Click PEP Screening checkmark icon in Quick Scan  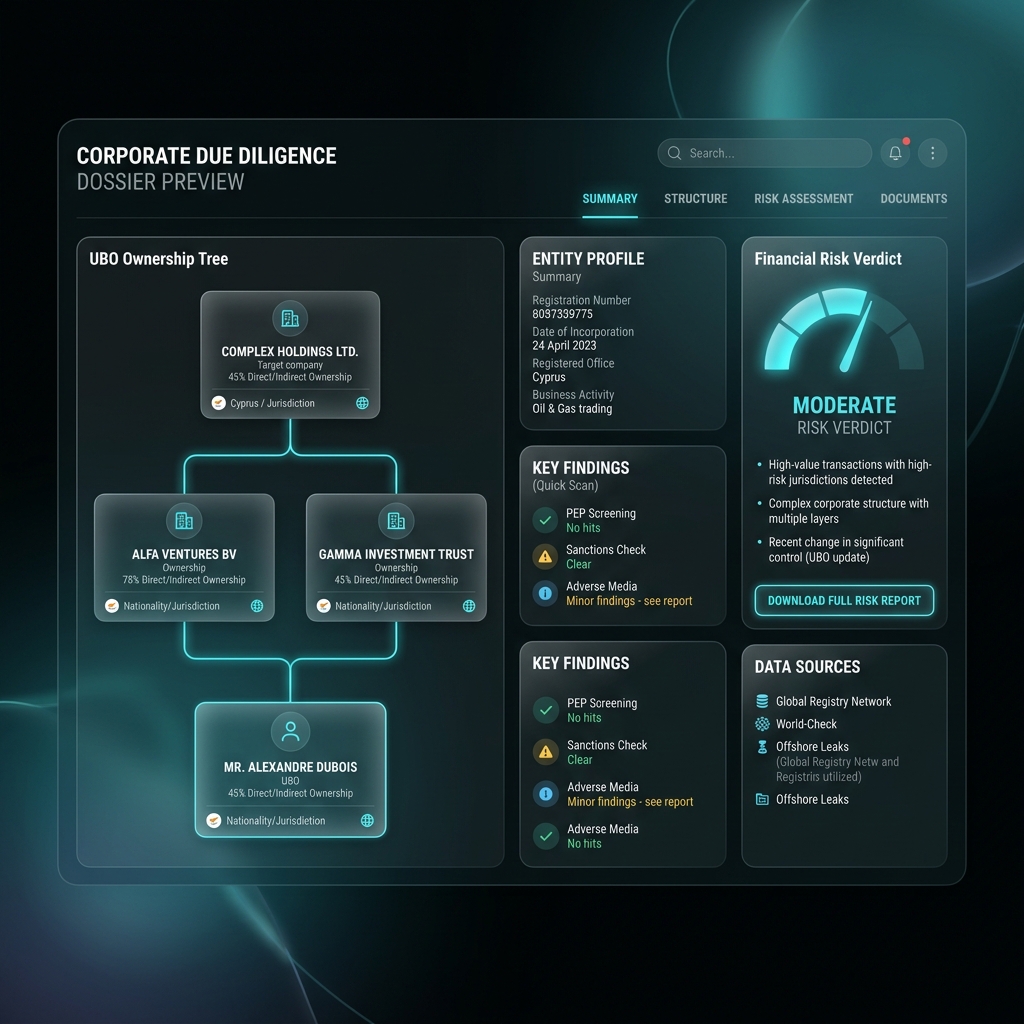pyautogui.click(x=545, y=520)
